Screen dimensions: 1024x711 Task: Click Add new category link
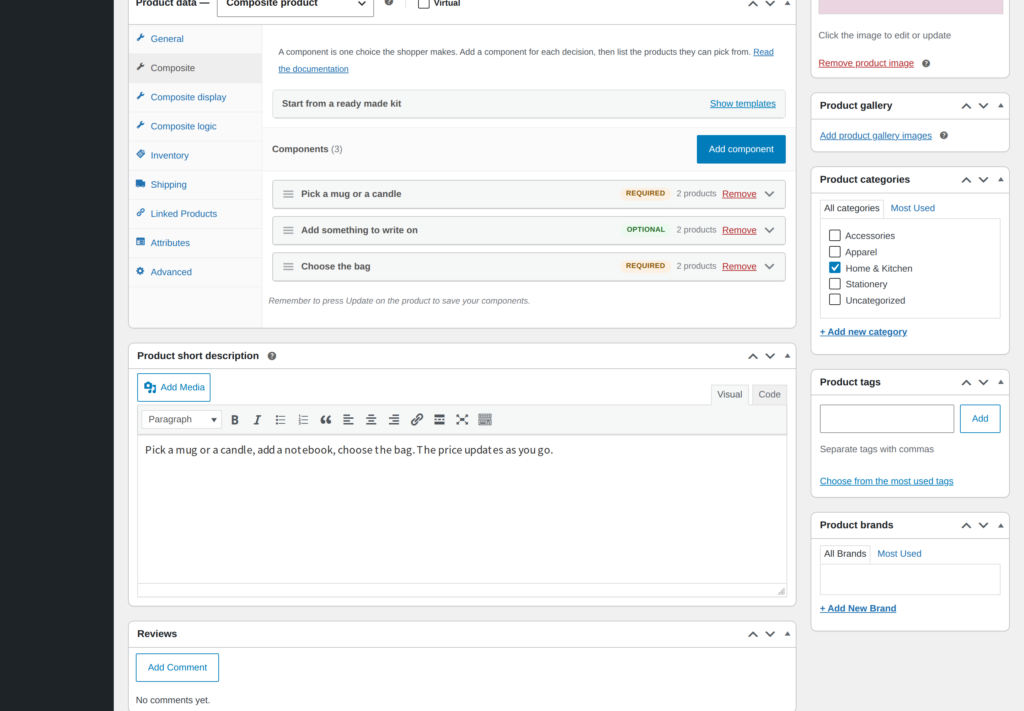(x=863, y=332)
